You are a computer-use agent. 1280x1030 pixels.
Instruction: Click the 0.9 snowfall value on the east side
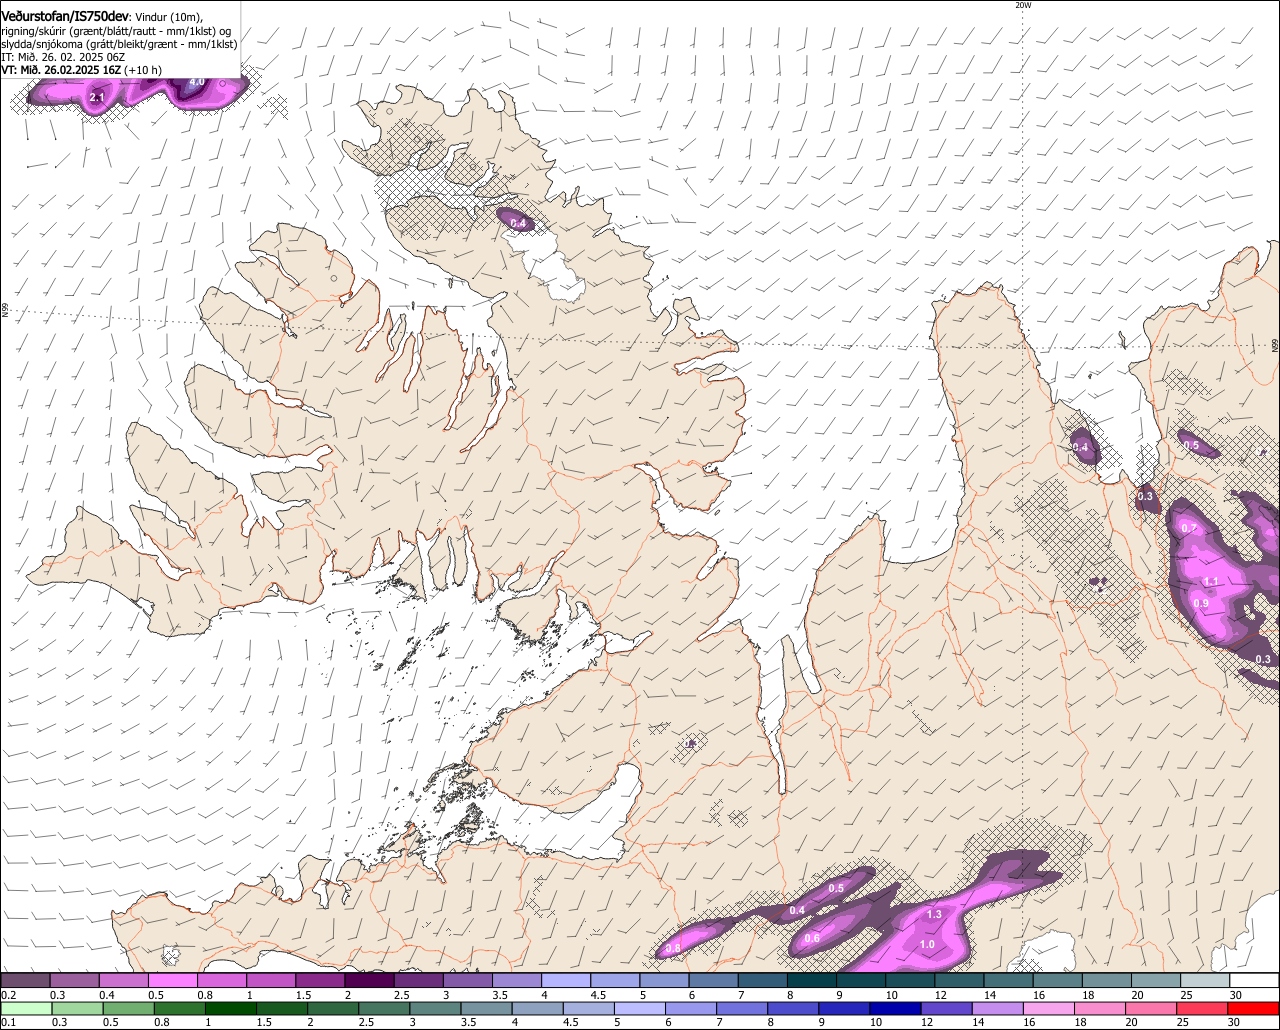pyautogui.click(x=1201, y=603)
